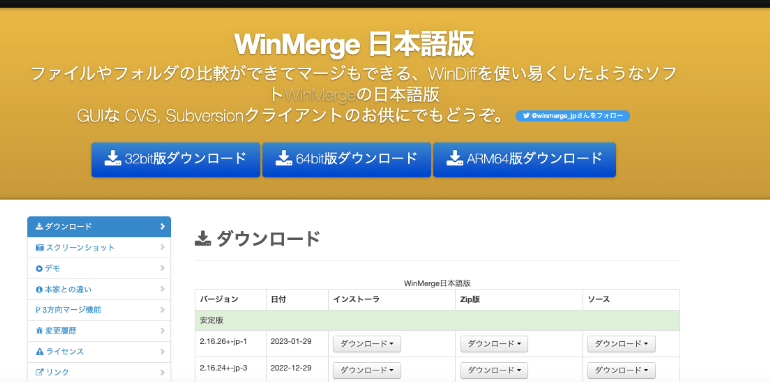This screenshot has height=382, width=770.
Task: Open ソース dropdown for 2.16.24+-jp-3
Action: click(x=621, y=370)
